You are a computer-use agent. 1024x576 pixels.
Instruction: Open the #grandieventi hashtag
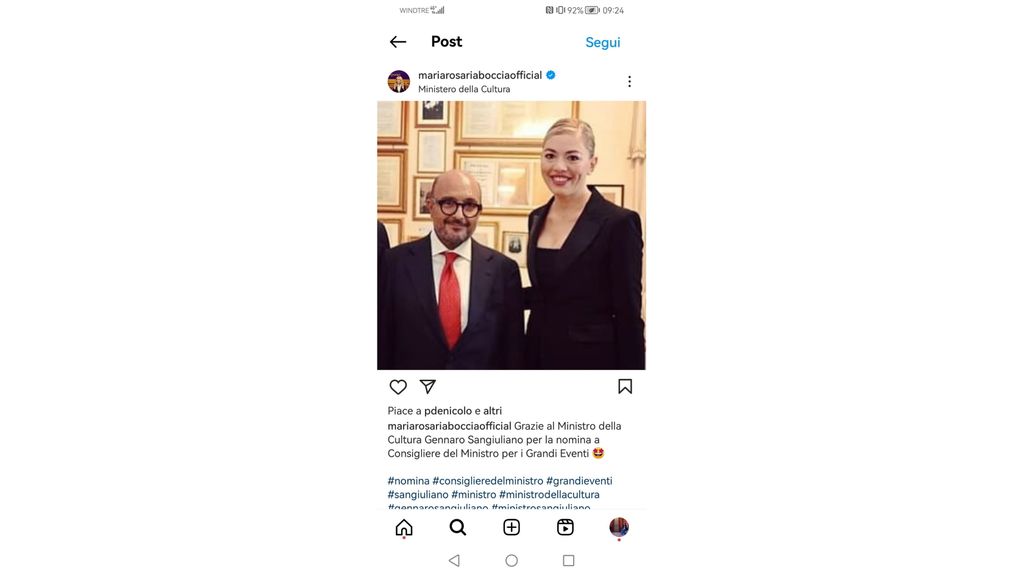pyautogui.click(x=579, y=481)
